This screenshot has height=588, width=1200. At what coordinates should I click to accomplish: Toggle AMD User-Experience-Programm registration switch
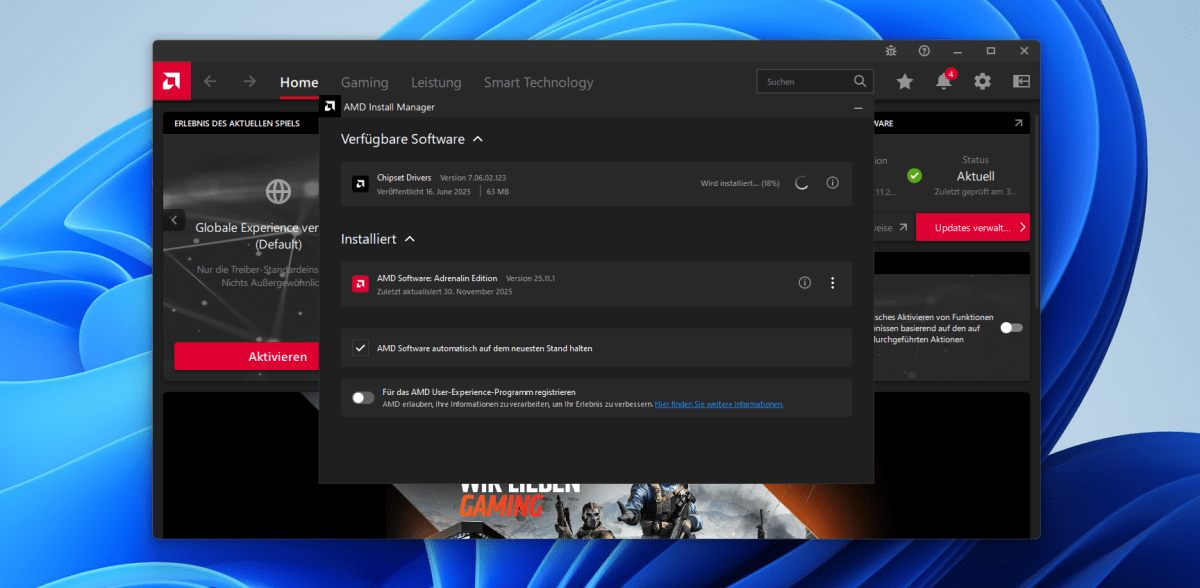362,397
